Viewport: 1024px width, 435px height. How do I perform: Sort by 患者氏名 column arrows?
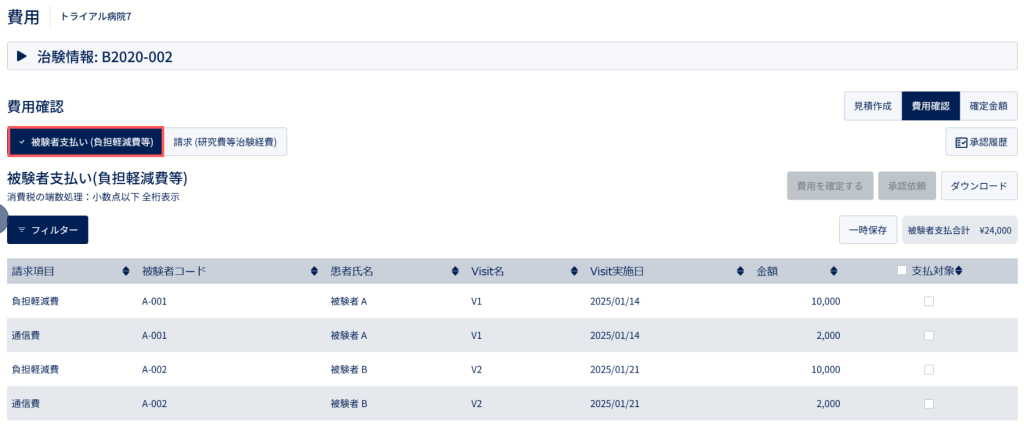click(455, 271)
